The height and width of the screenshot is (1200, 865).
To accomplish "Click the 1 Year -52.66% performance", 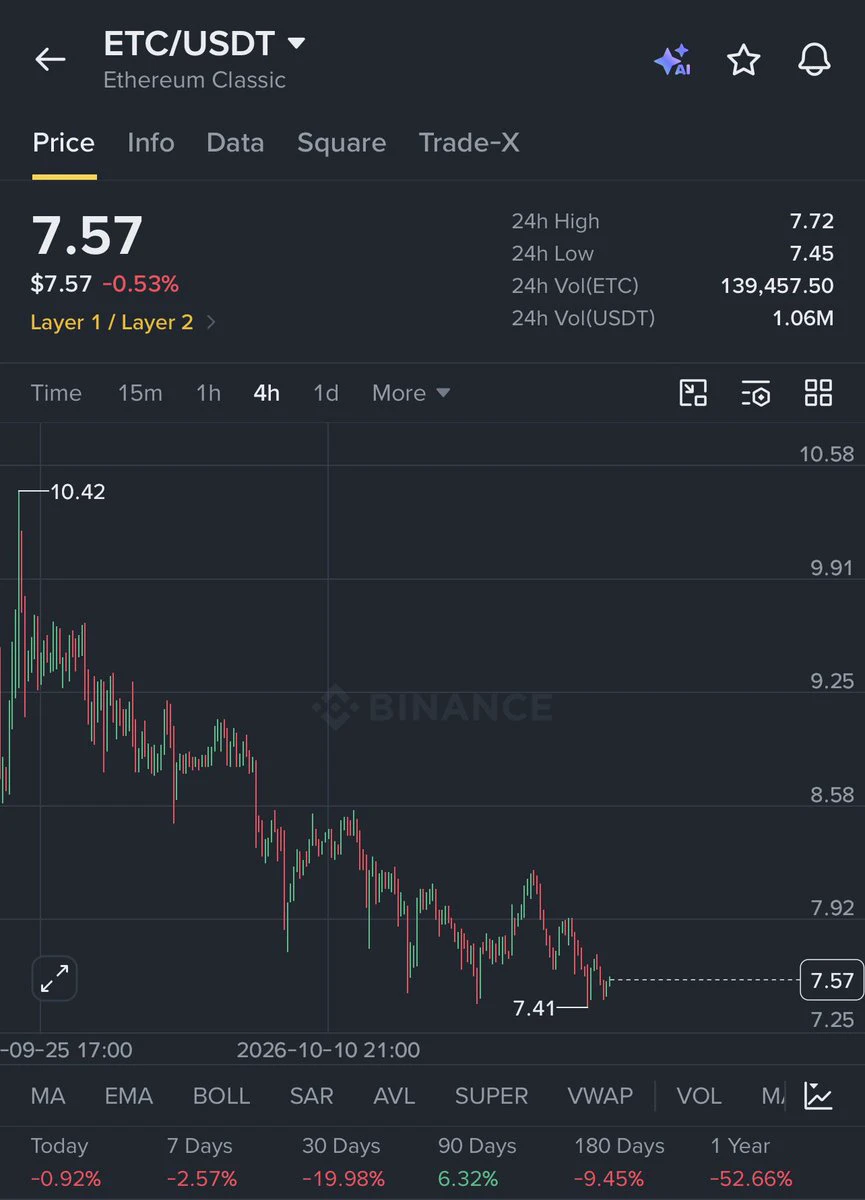I will click(x=752, y=1162).
